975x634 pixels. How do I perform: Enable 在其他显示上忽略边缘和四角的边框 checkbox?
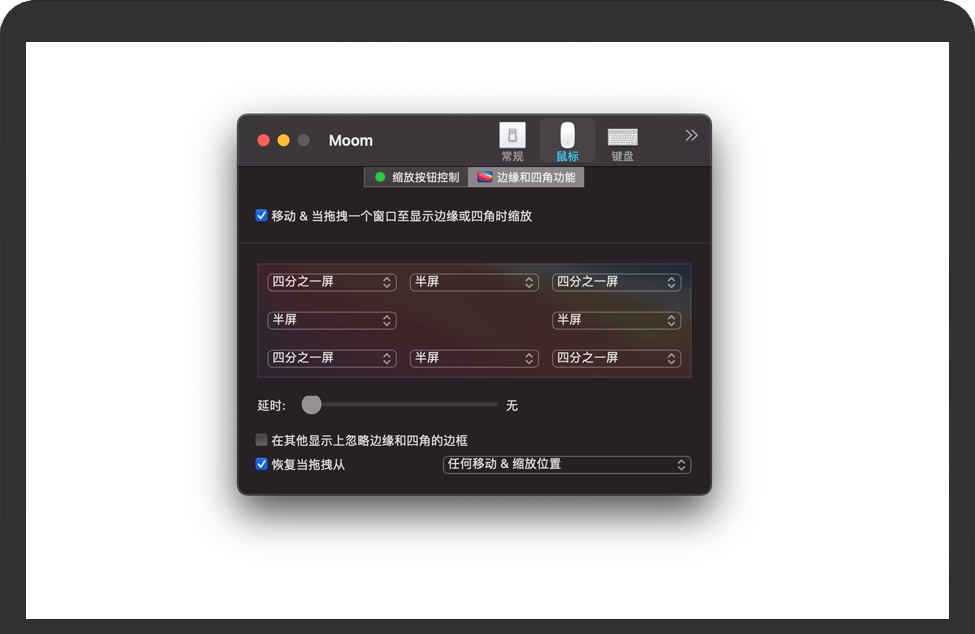click(261, 440)
